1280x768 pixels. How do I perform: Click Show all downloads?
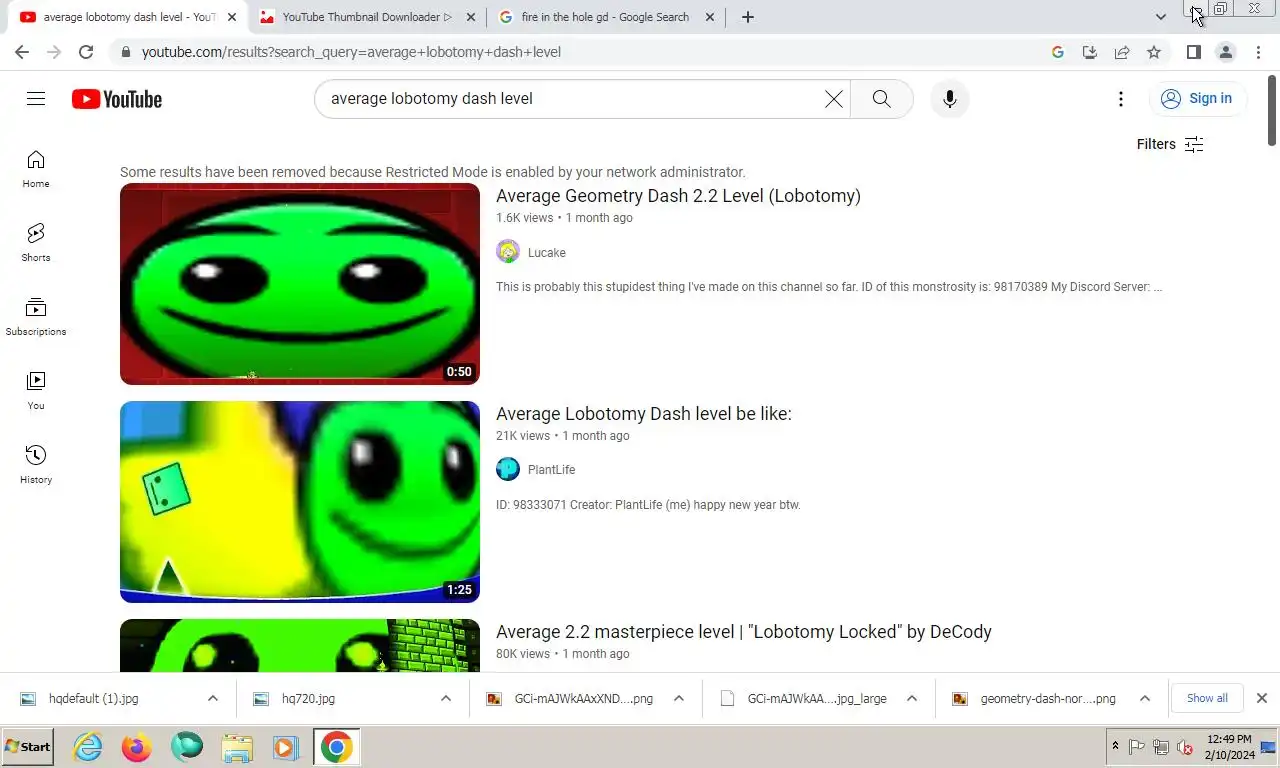coord(1207,698)
